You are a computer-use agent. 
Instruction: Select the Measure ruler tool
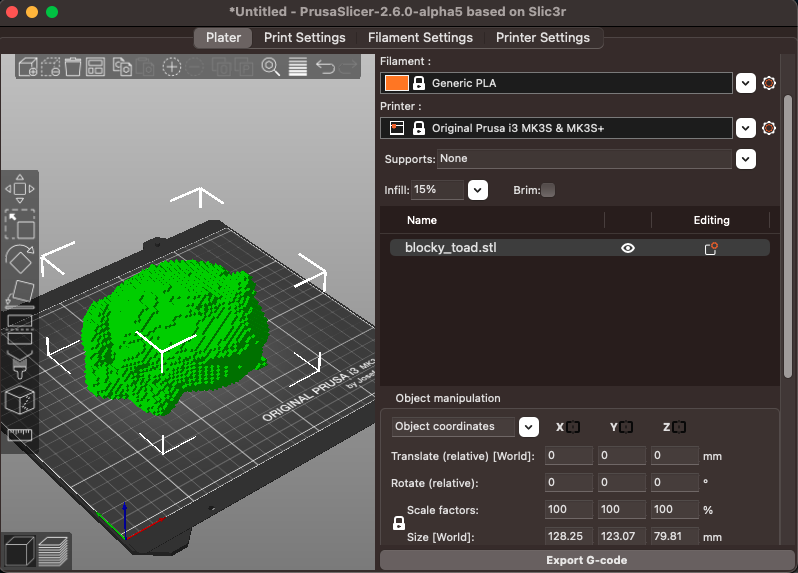pyautogui.click(x=19, y=435)
